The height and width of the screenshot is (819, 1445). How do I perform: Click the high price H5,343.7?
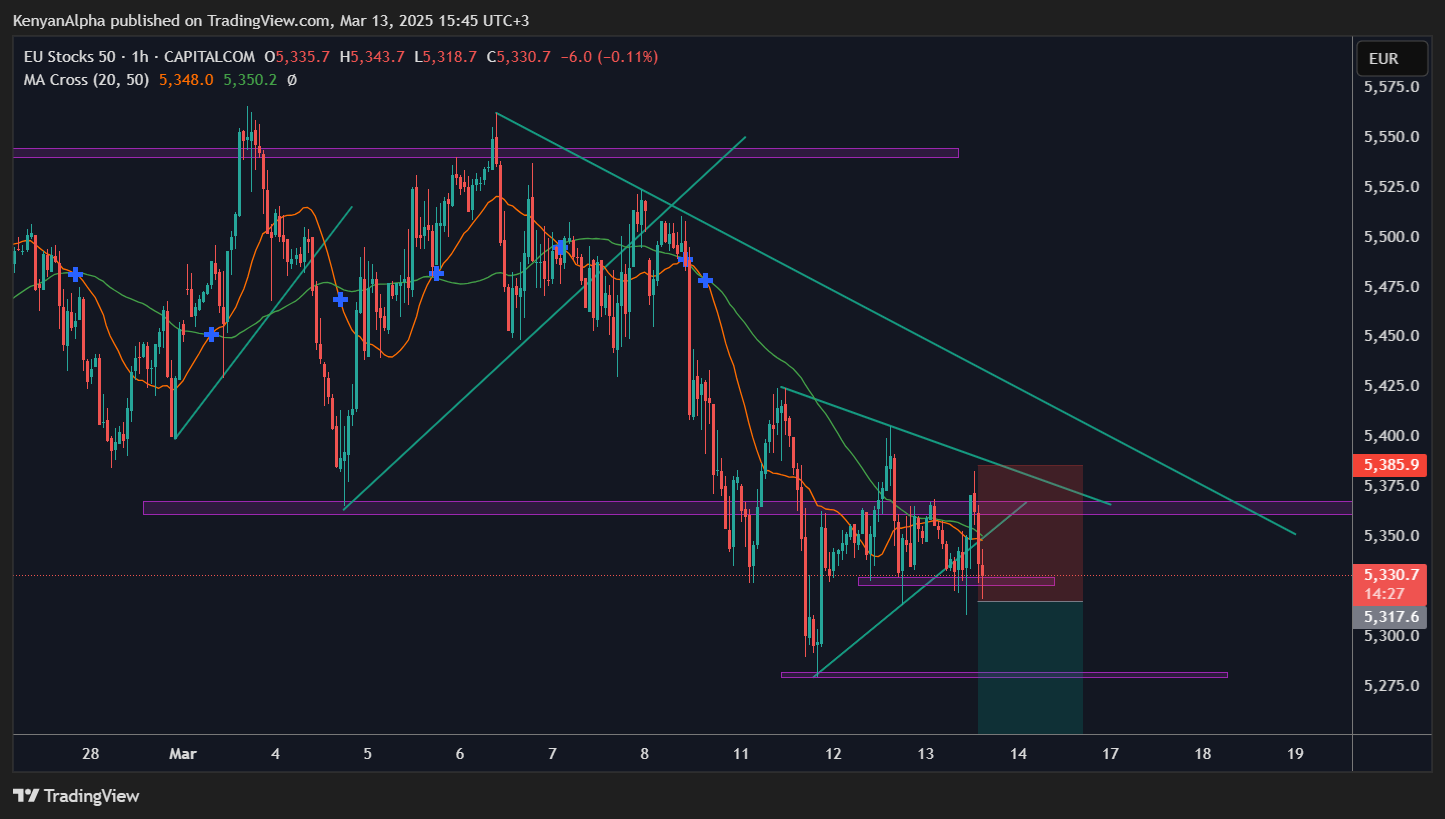click(373, 57)
